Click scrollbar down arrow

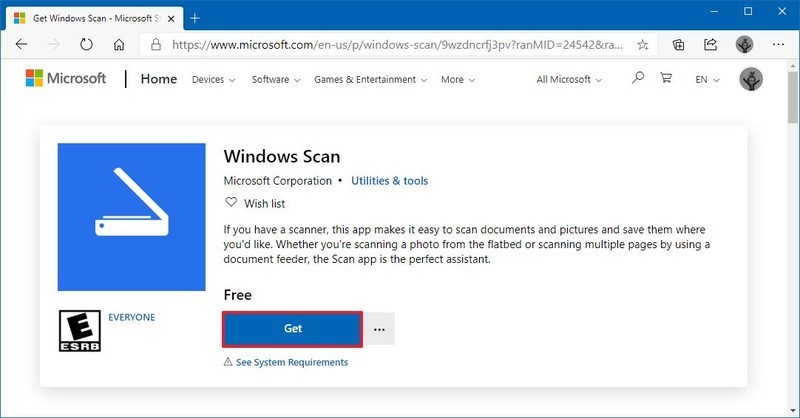(792, 411)
